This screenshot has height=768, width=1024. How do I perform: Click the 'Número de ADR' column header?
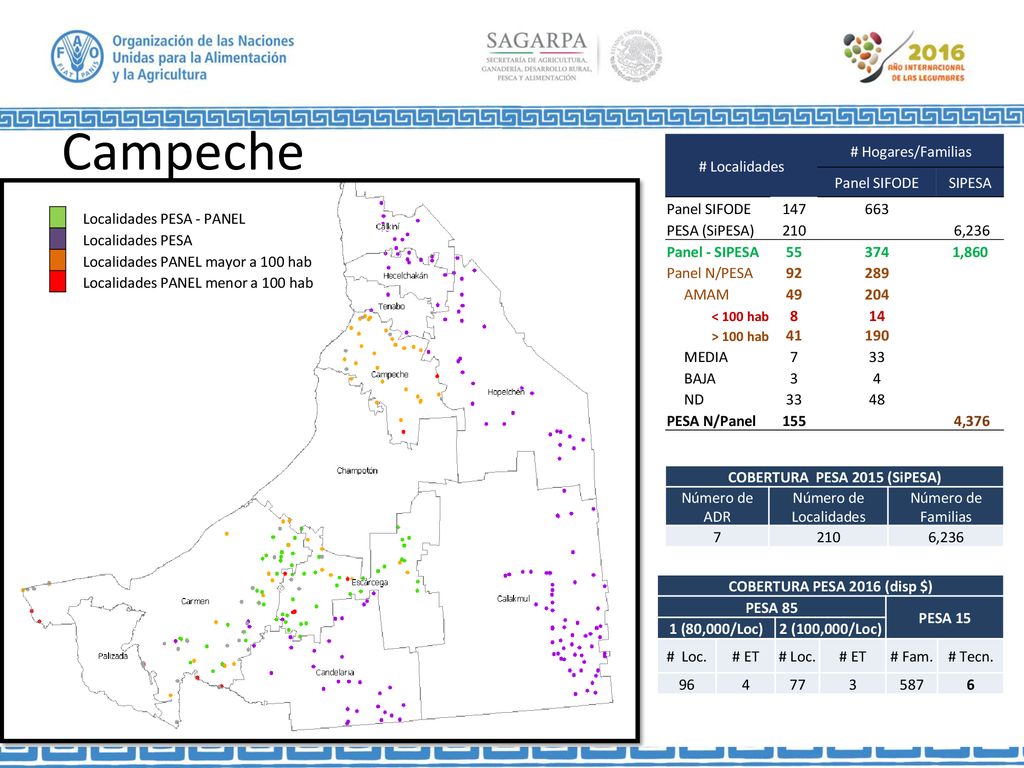717,506
